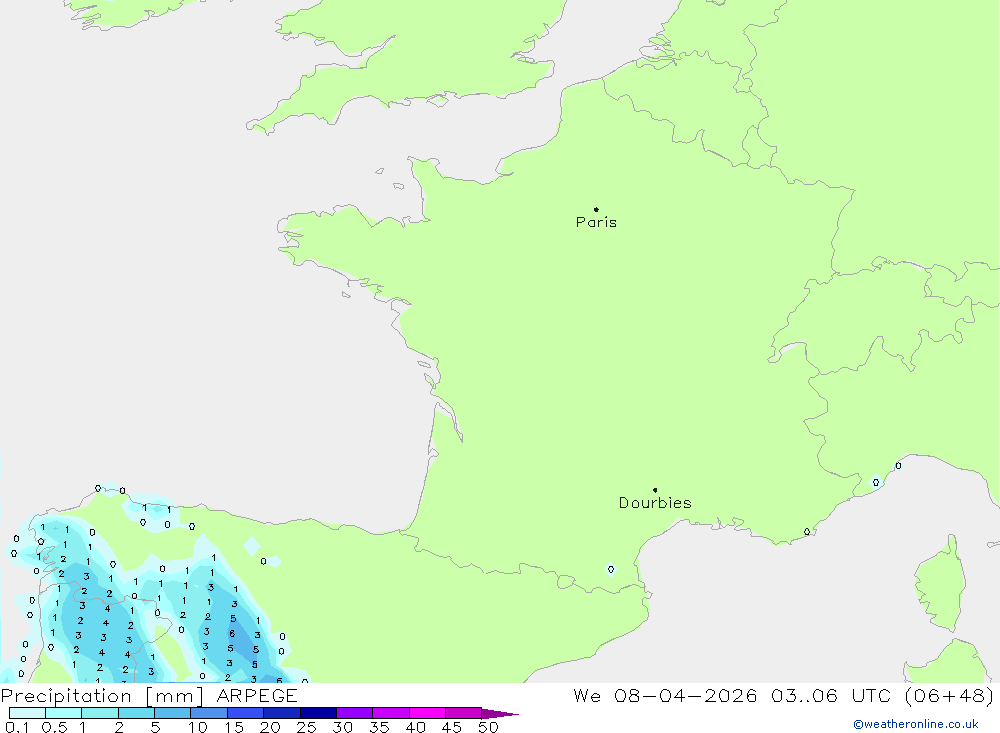Viewport: 1000px width, 733px height.
Task: Click the legend arrow tip above 50
Action: click(500, 713)
